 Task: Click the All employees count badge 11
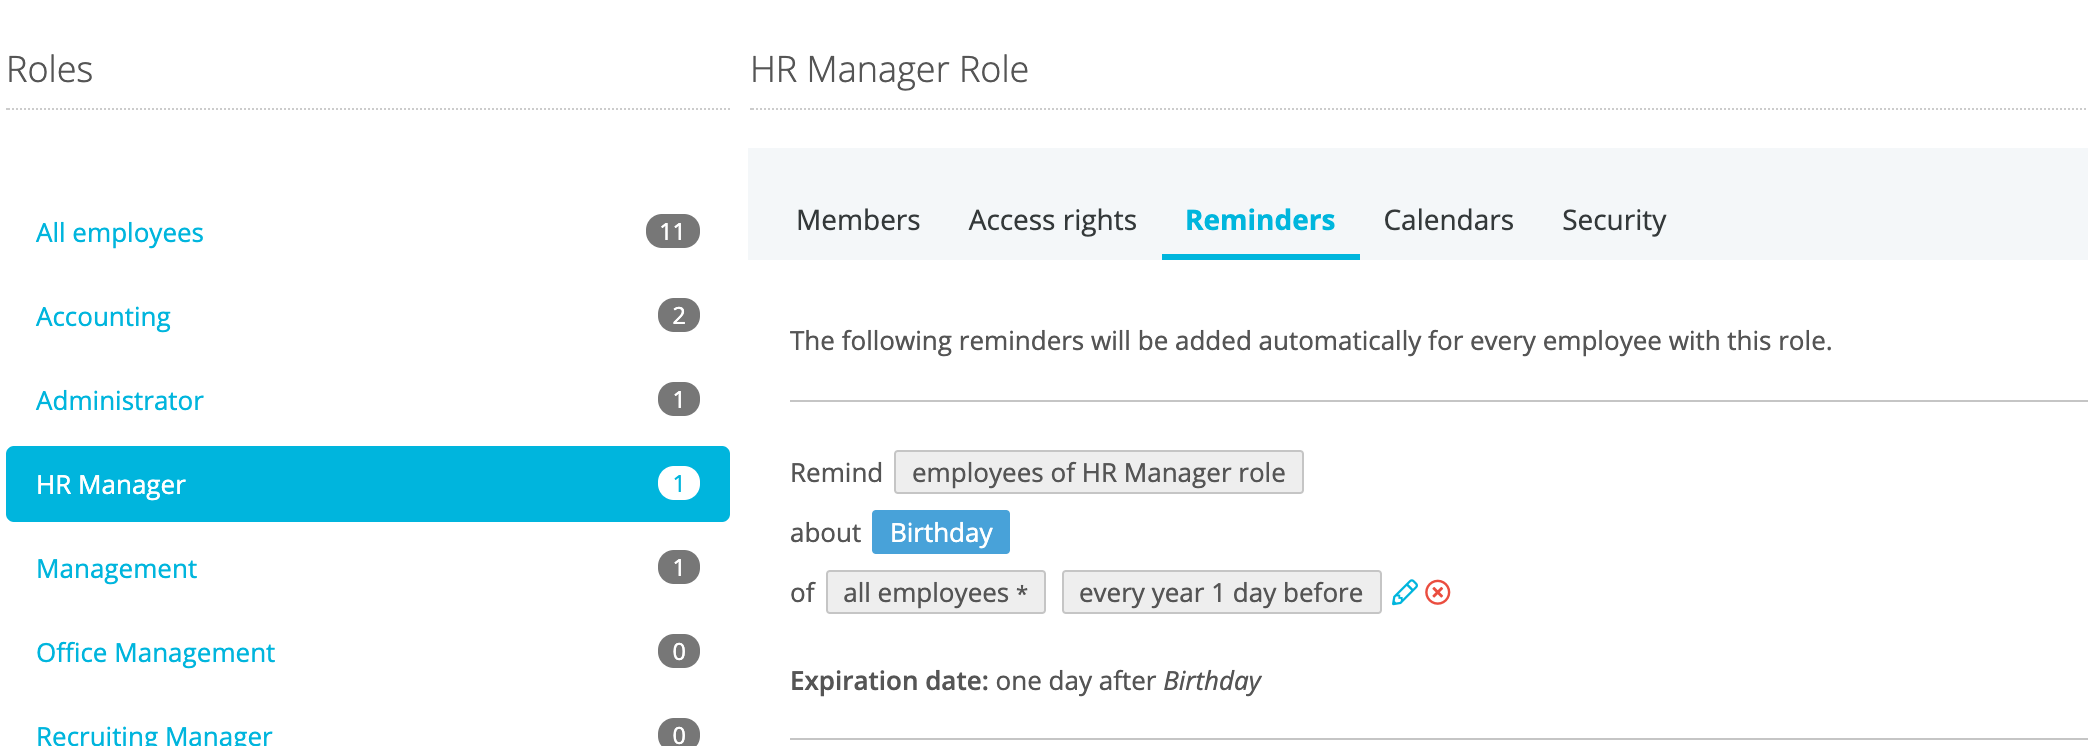pos(672,232)
